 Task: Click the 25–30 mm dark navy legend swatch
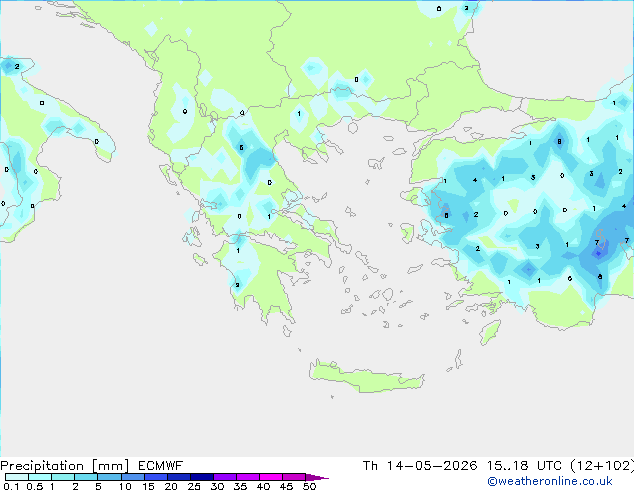coord(202,477)
